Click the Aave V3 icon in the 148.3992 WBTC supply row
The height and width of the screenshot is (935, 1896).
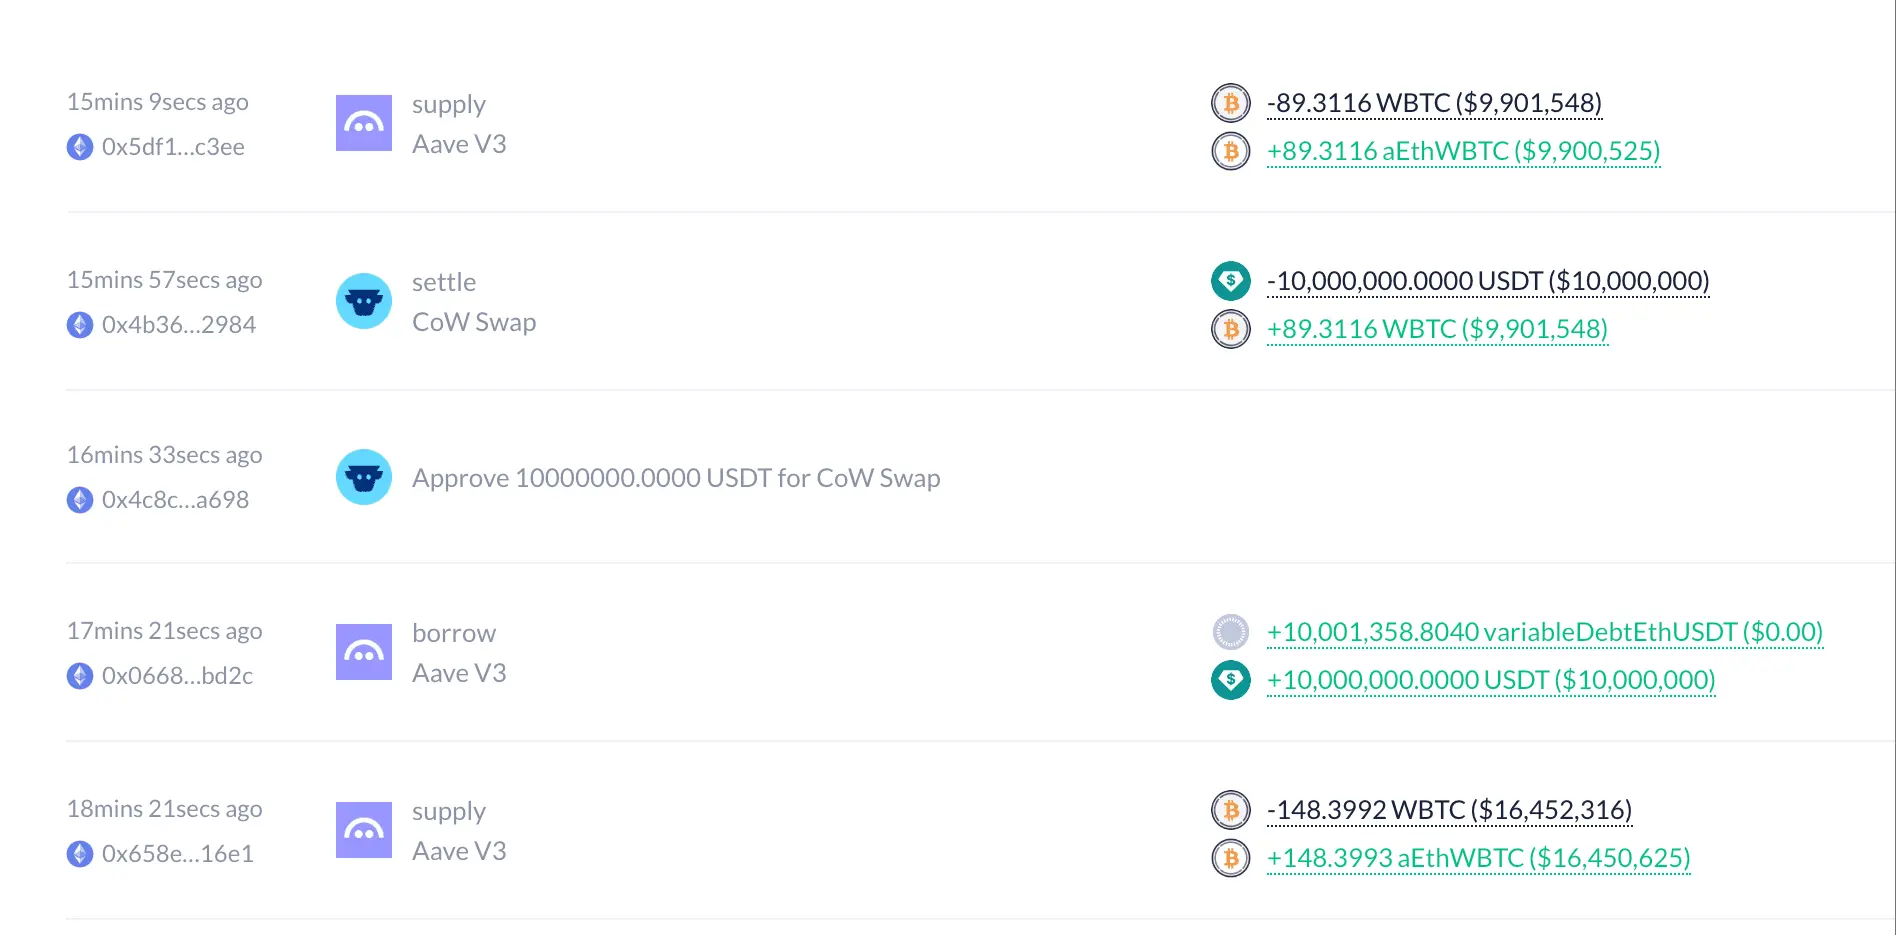363,830
